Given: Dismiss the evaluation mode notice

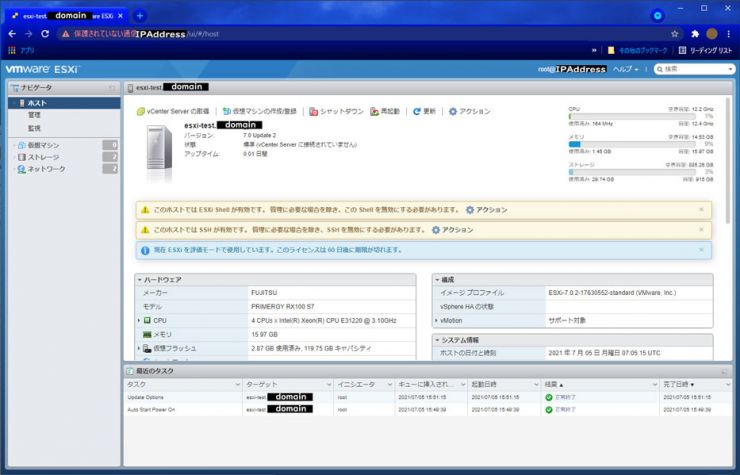Looking at the screenshot, I should pyautogui.click(x=701, y=249).
